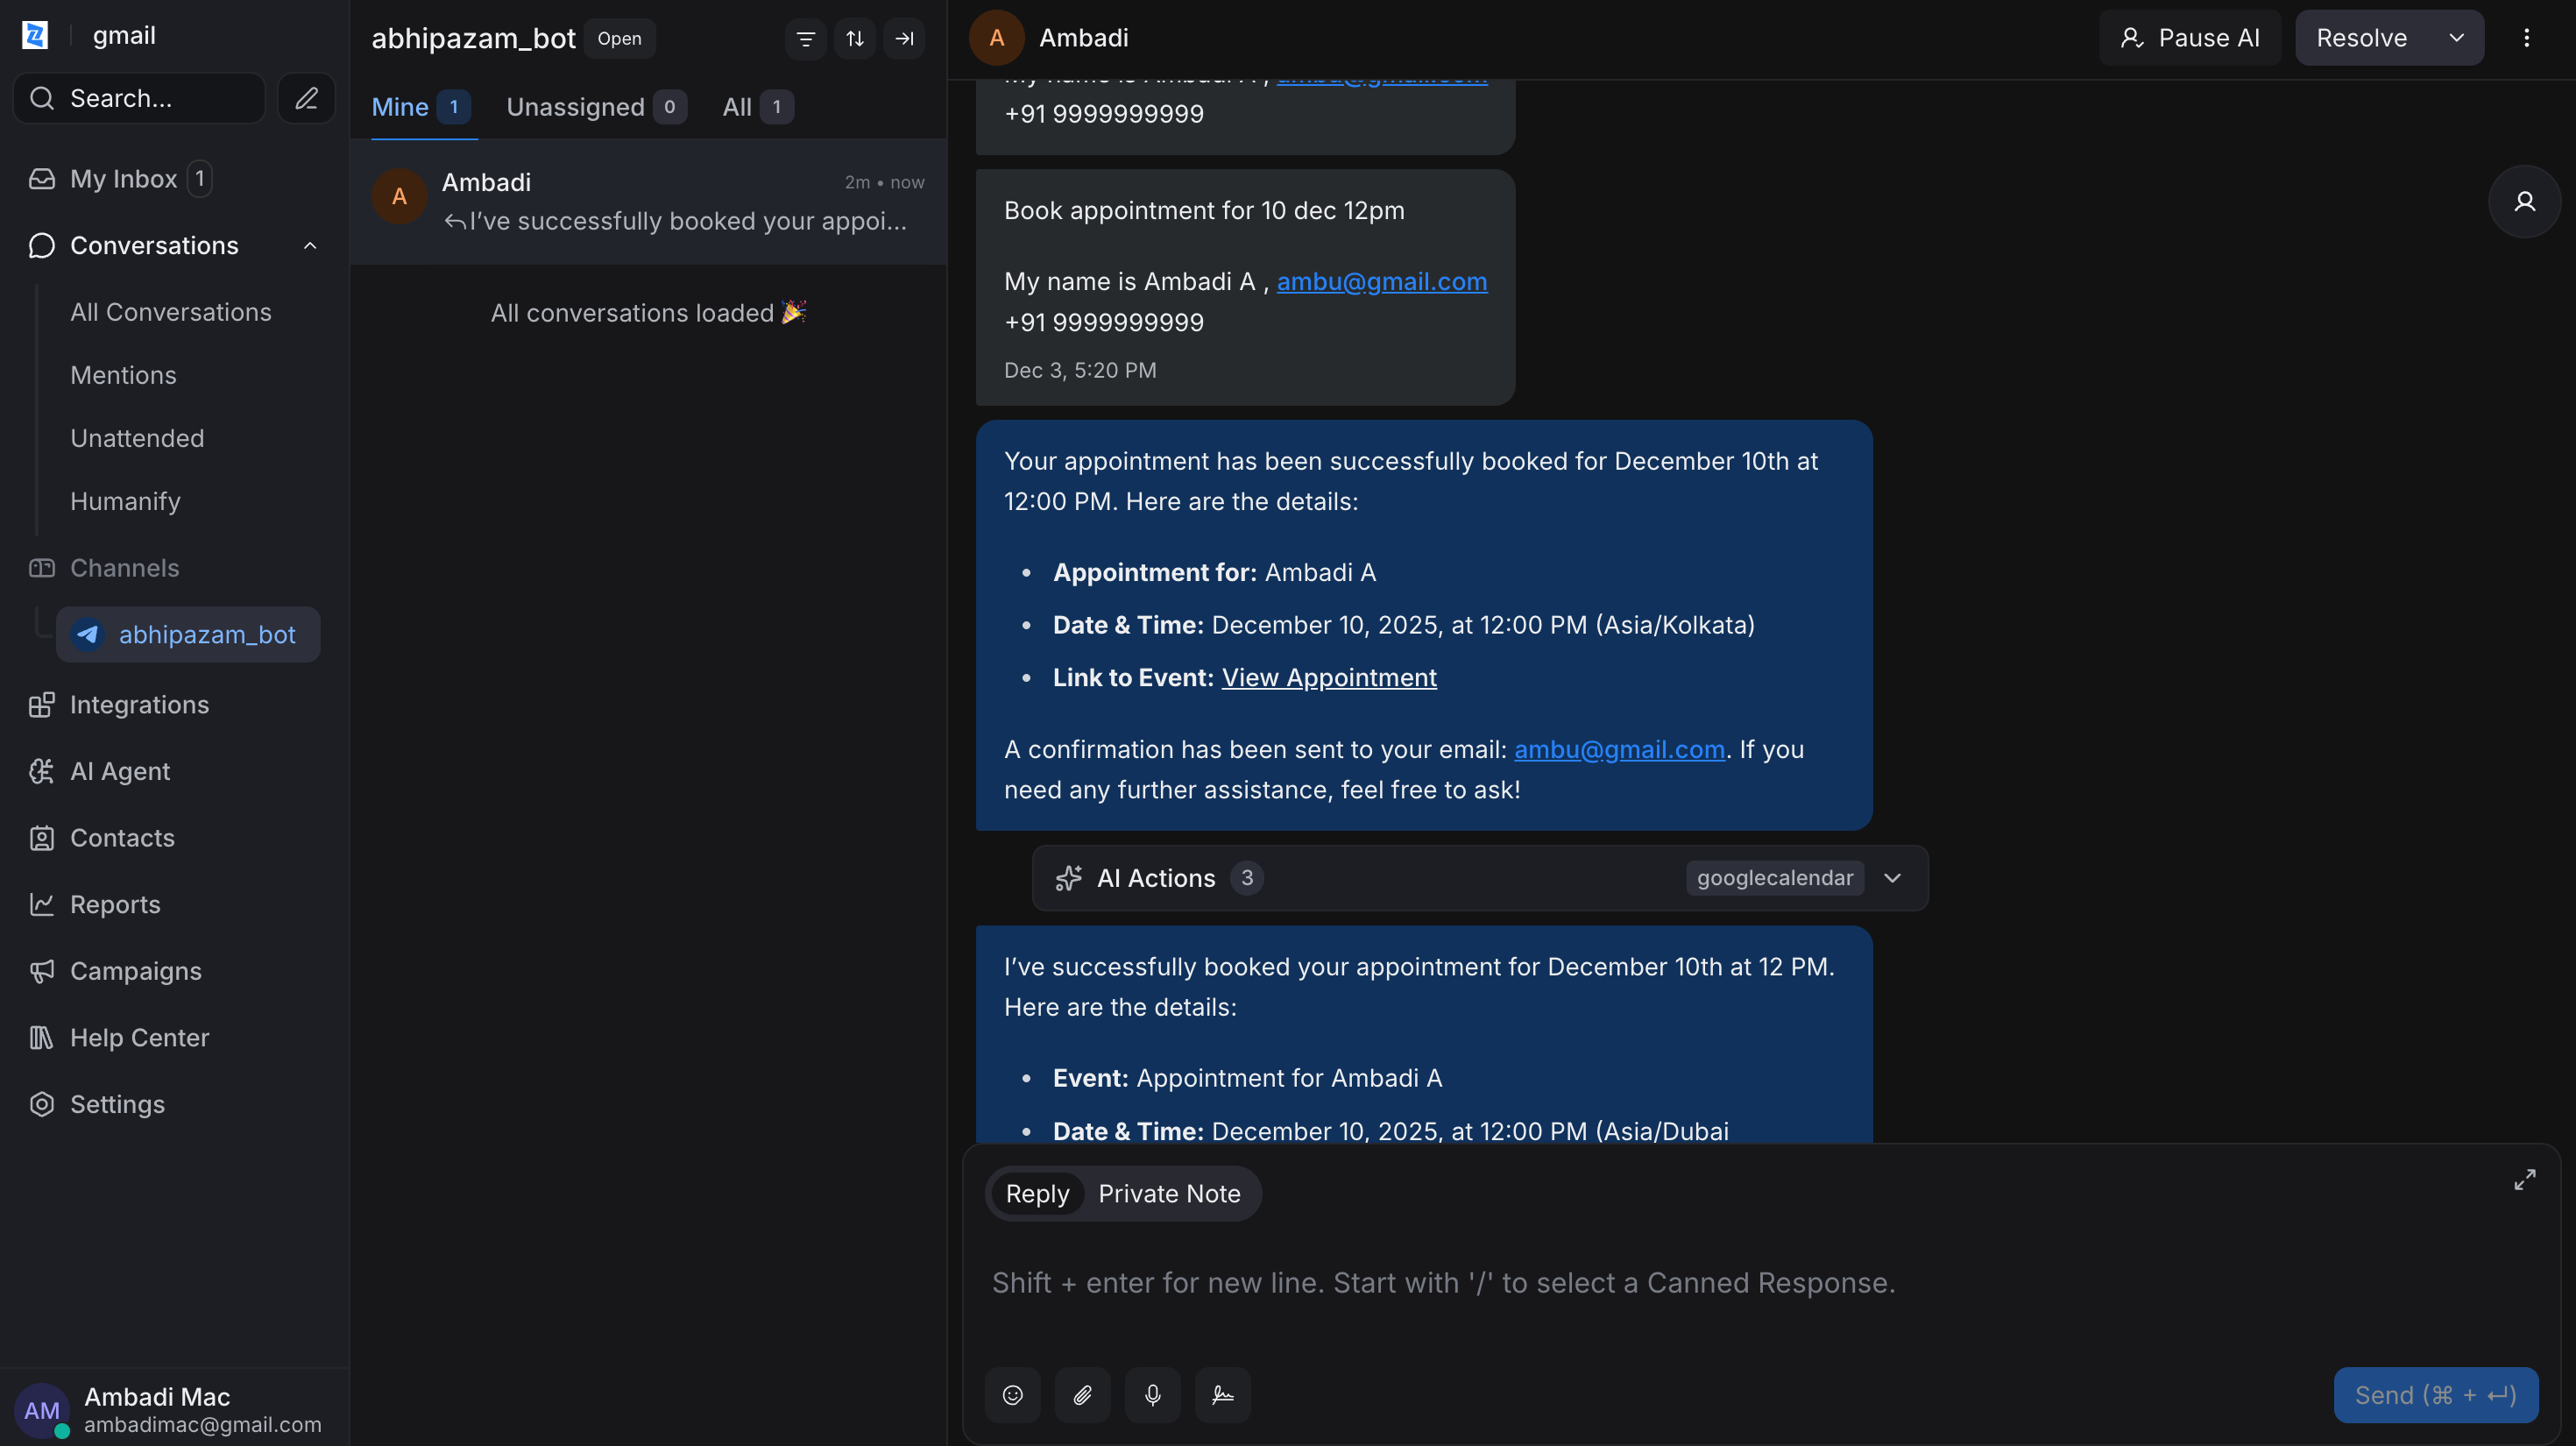
Task: Open the compose new conversation pencil icon
Action: click(306, 98)
